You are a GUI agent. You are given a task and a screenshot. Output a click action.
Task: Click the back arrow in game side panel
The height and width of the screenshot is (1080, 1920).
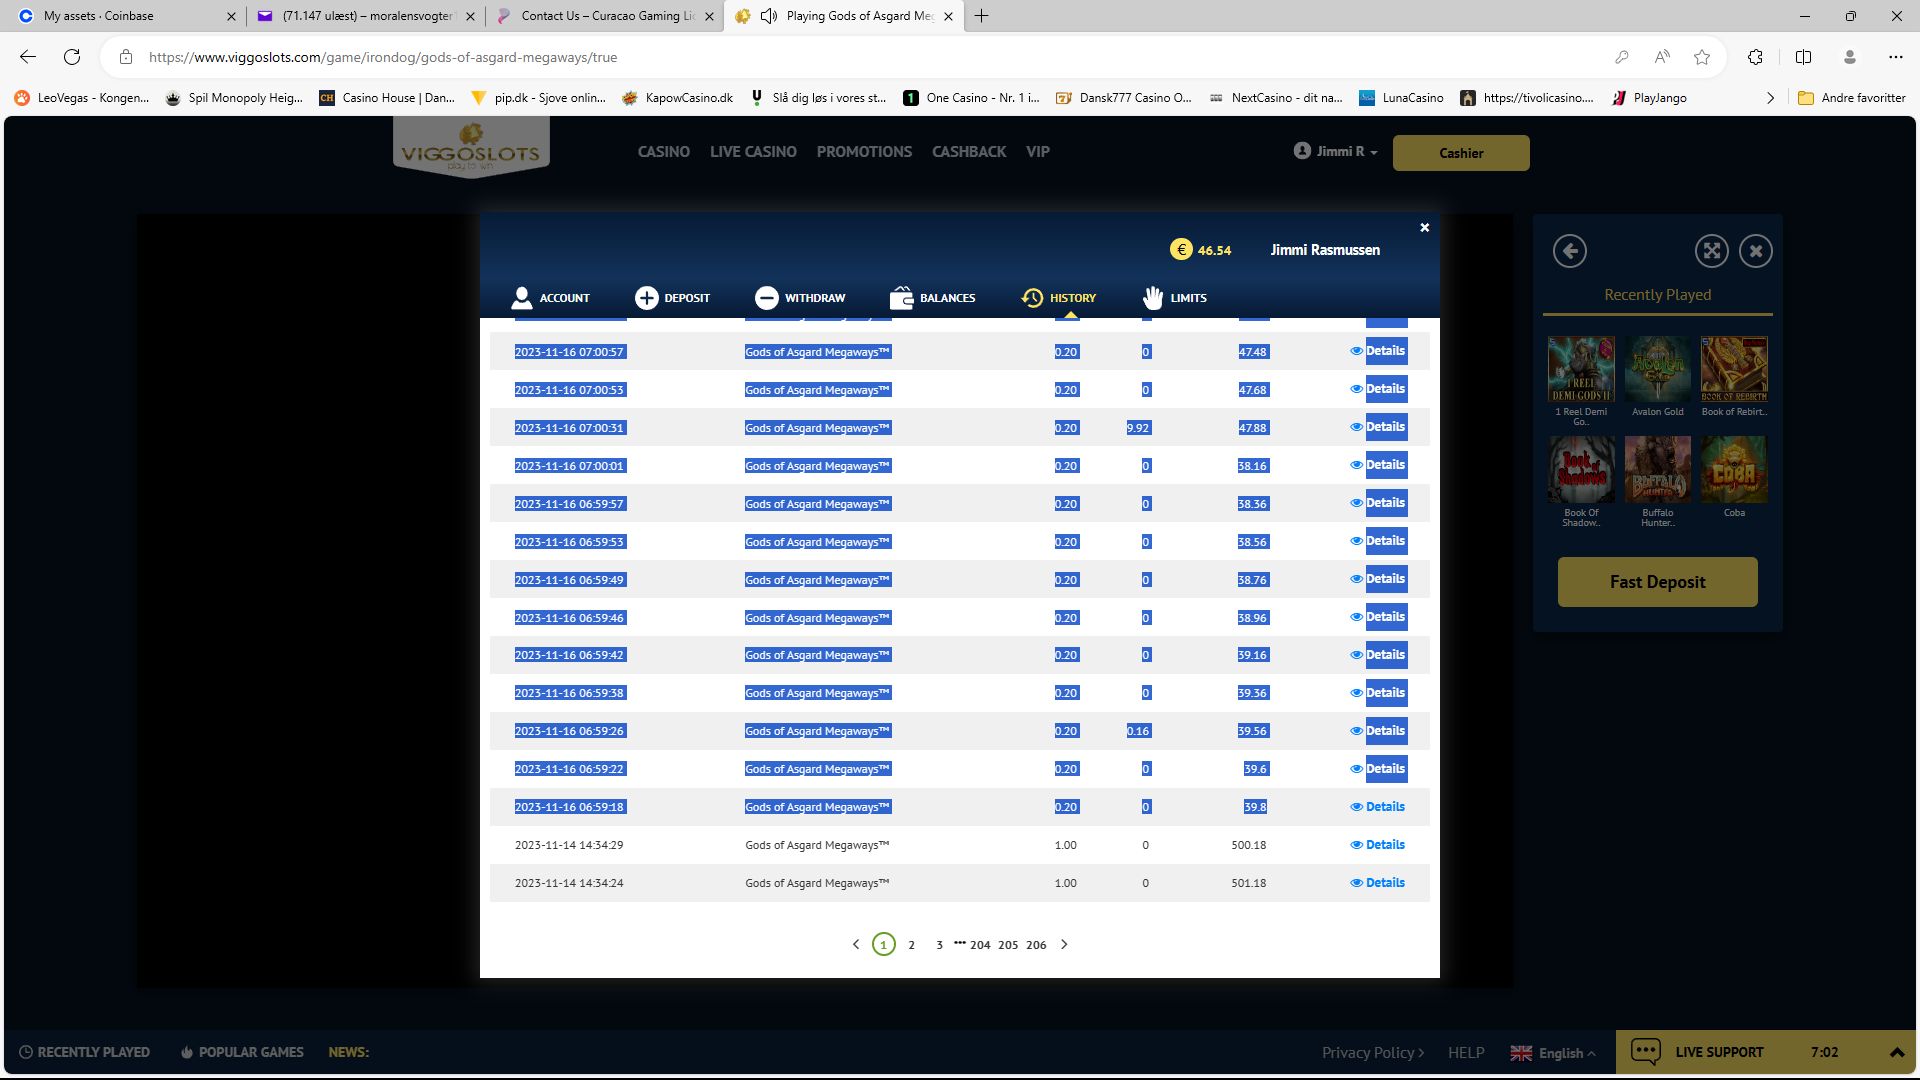[1570, 251]
